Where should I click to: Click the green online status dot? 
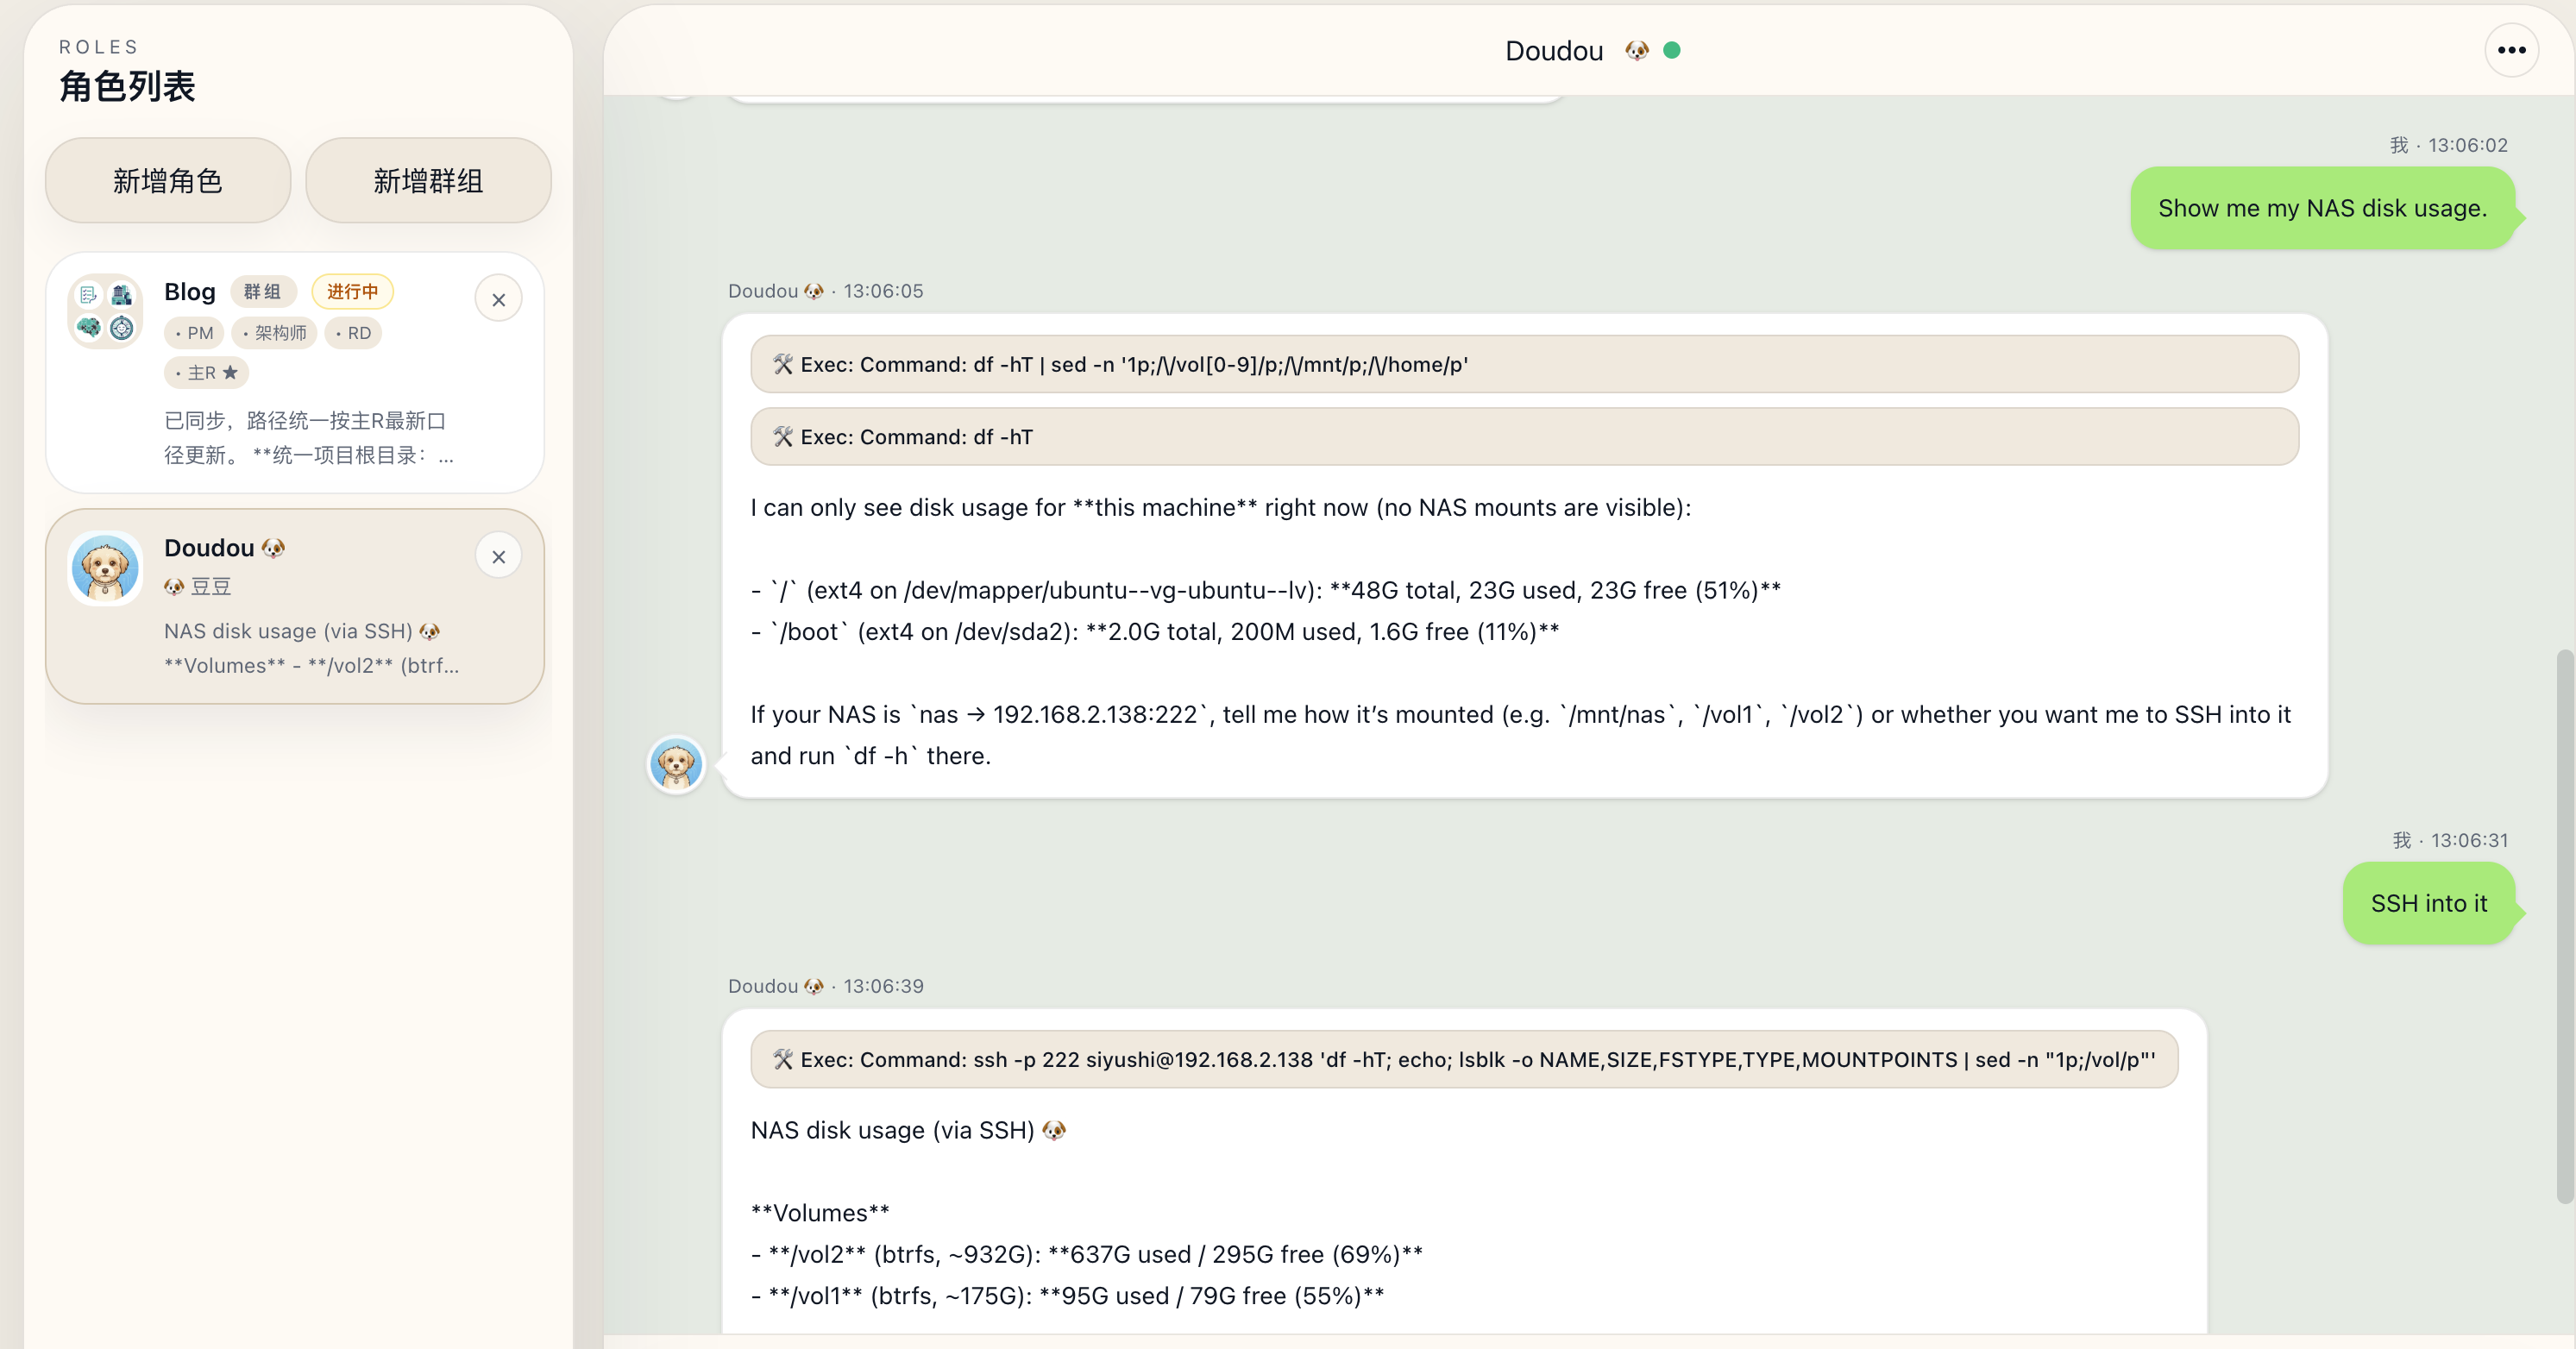pos(1672,50)
